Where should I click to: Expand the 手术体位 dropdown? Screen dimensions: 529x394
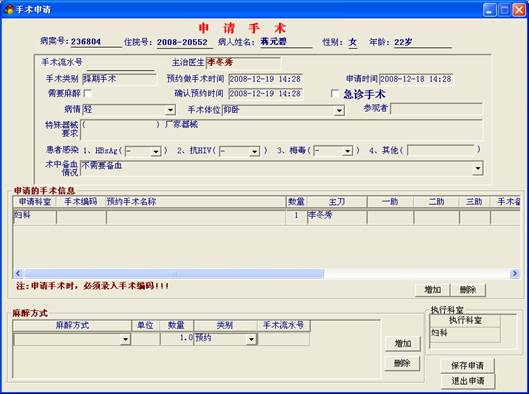[339, 110]
